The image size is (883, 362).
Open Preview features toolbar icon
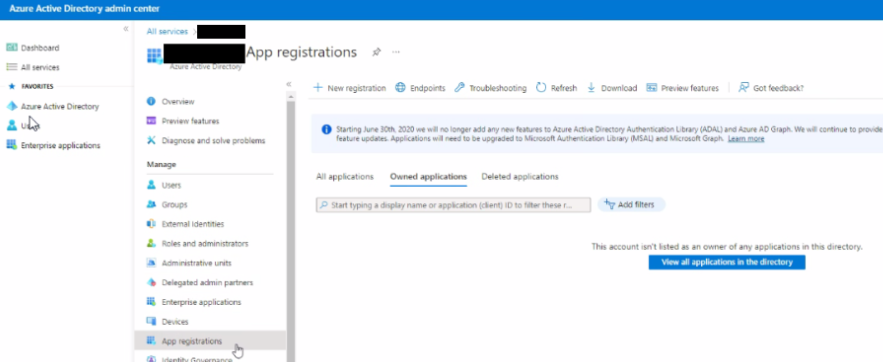pyautogui.click(x=652, y=88)
